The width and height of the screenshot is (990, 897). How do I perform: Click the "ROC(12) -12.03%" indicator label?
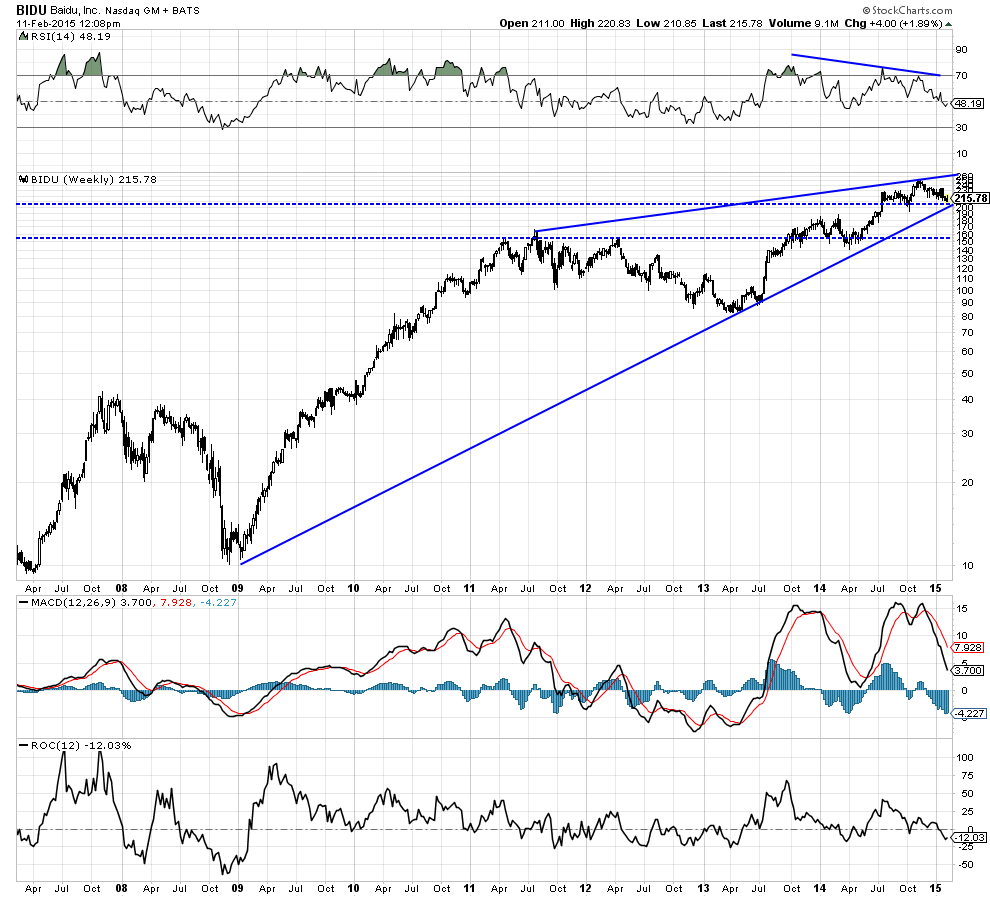[81, 746]
